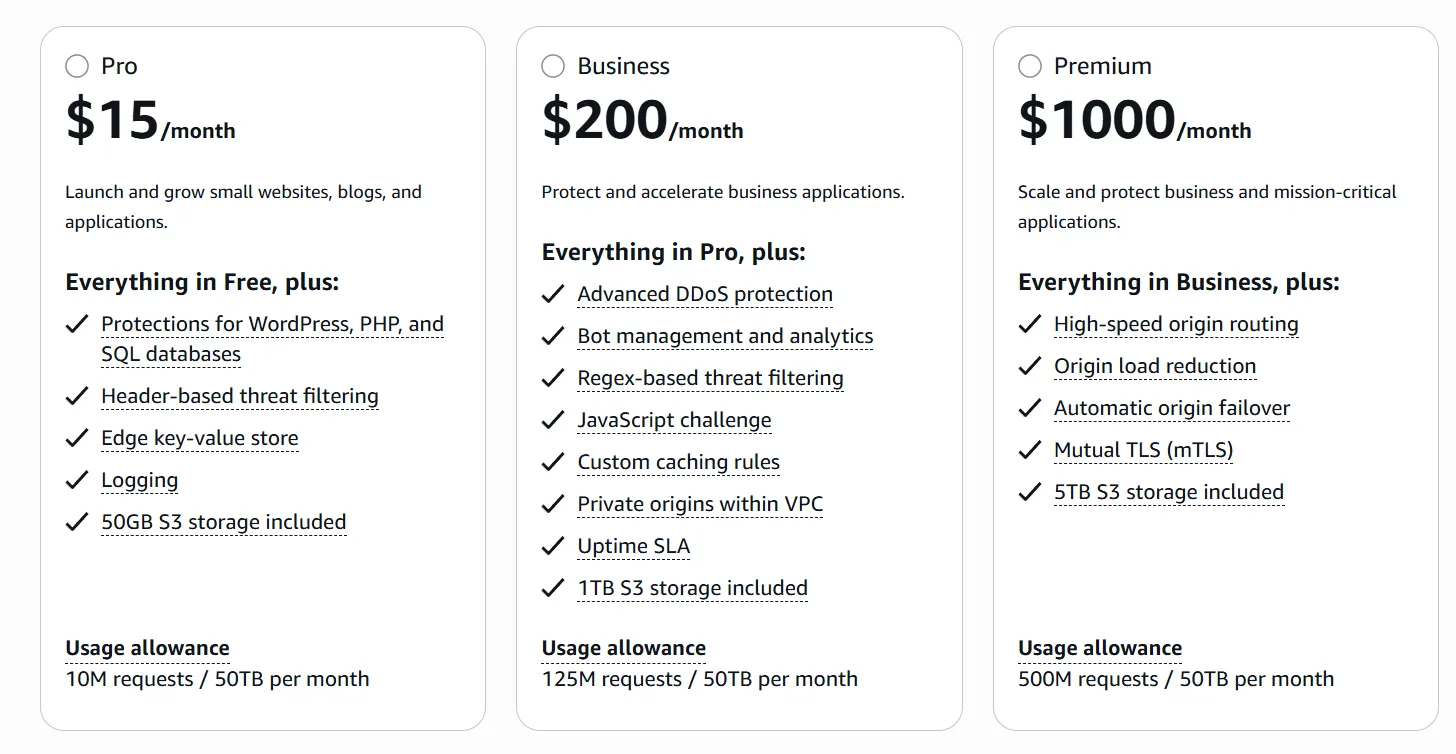1456x754 pixels.
Task: Open the JavaScript challenge feature link
Action: (x=674, y=420)
